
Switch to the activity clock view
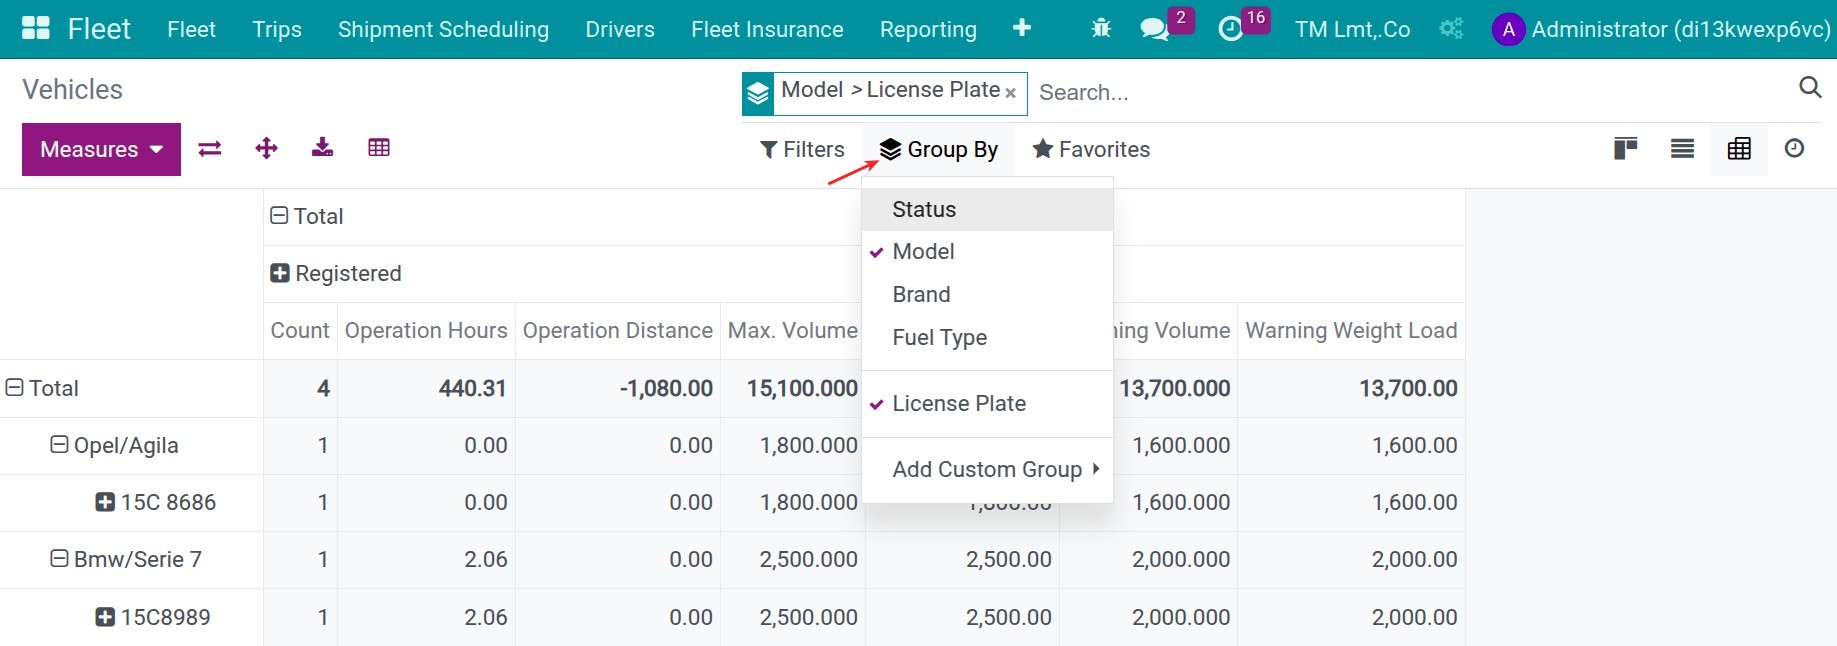click(1795, 149)
